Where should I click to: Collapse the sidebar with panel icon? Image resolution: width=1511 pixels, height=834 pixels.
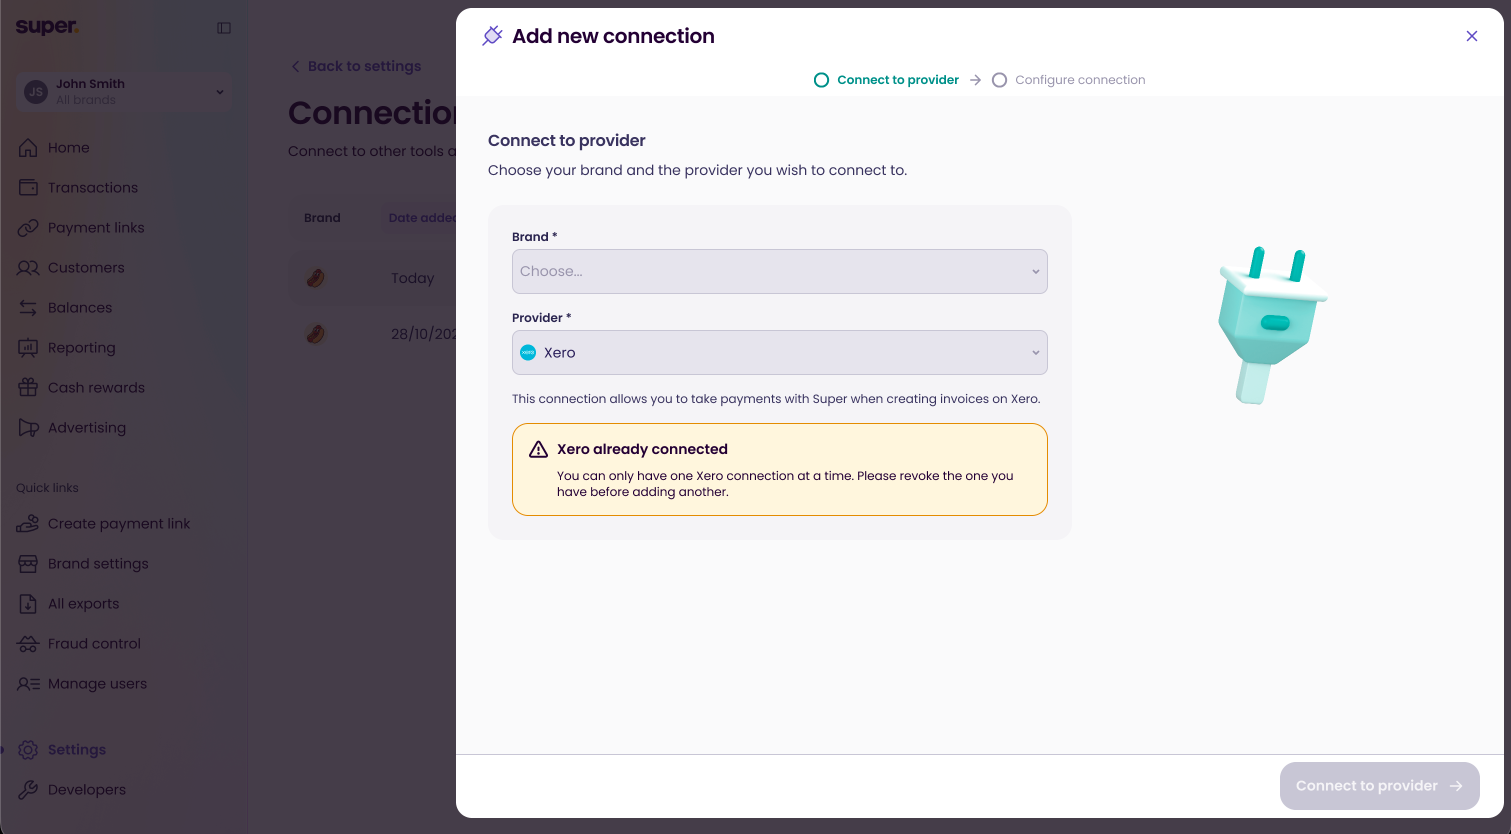pyautogui.click(x=224, y=28)
